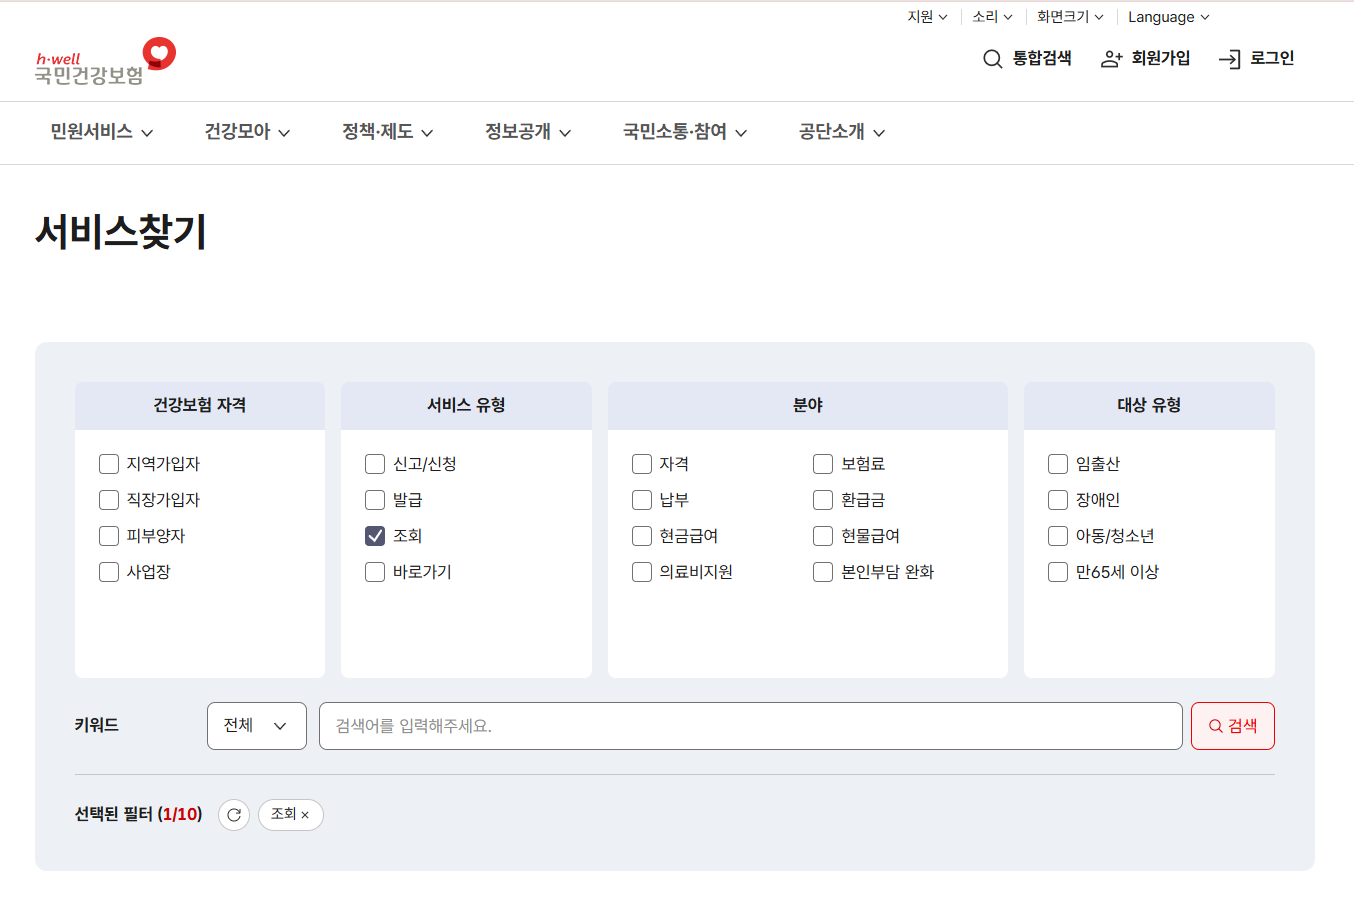This screenshot has height=899, width=1354.
Task: Enable the 지역가입자 checkbox
Action: 109,463
